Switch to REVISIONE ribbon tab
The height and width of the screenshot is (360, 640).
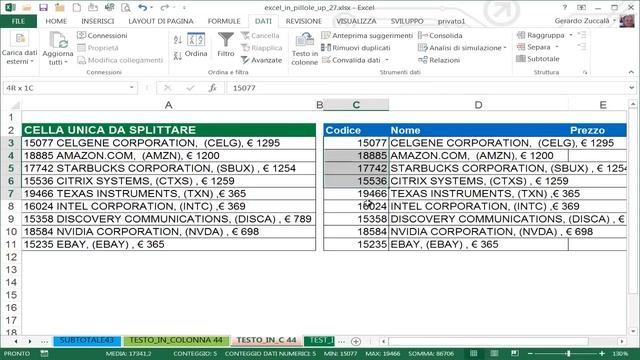pyautogui.click(x=304, y=21)
